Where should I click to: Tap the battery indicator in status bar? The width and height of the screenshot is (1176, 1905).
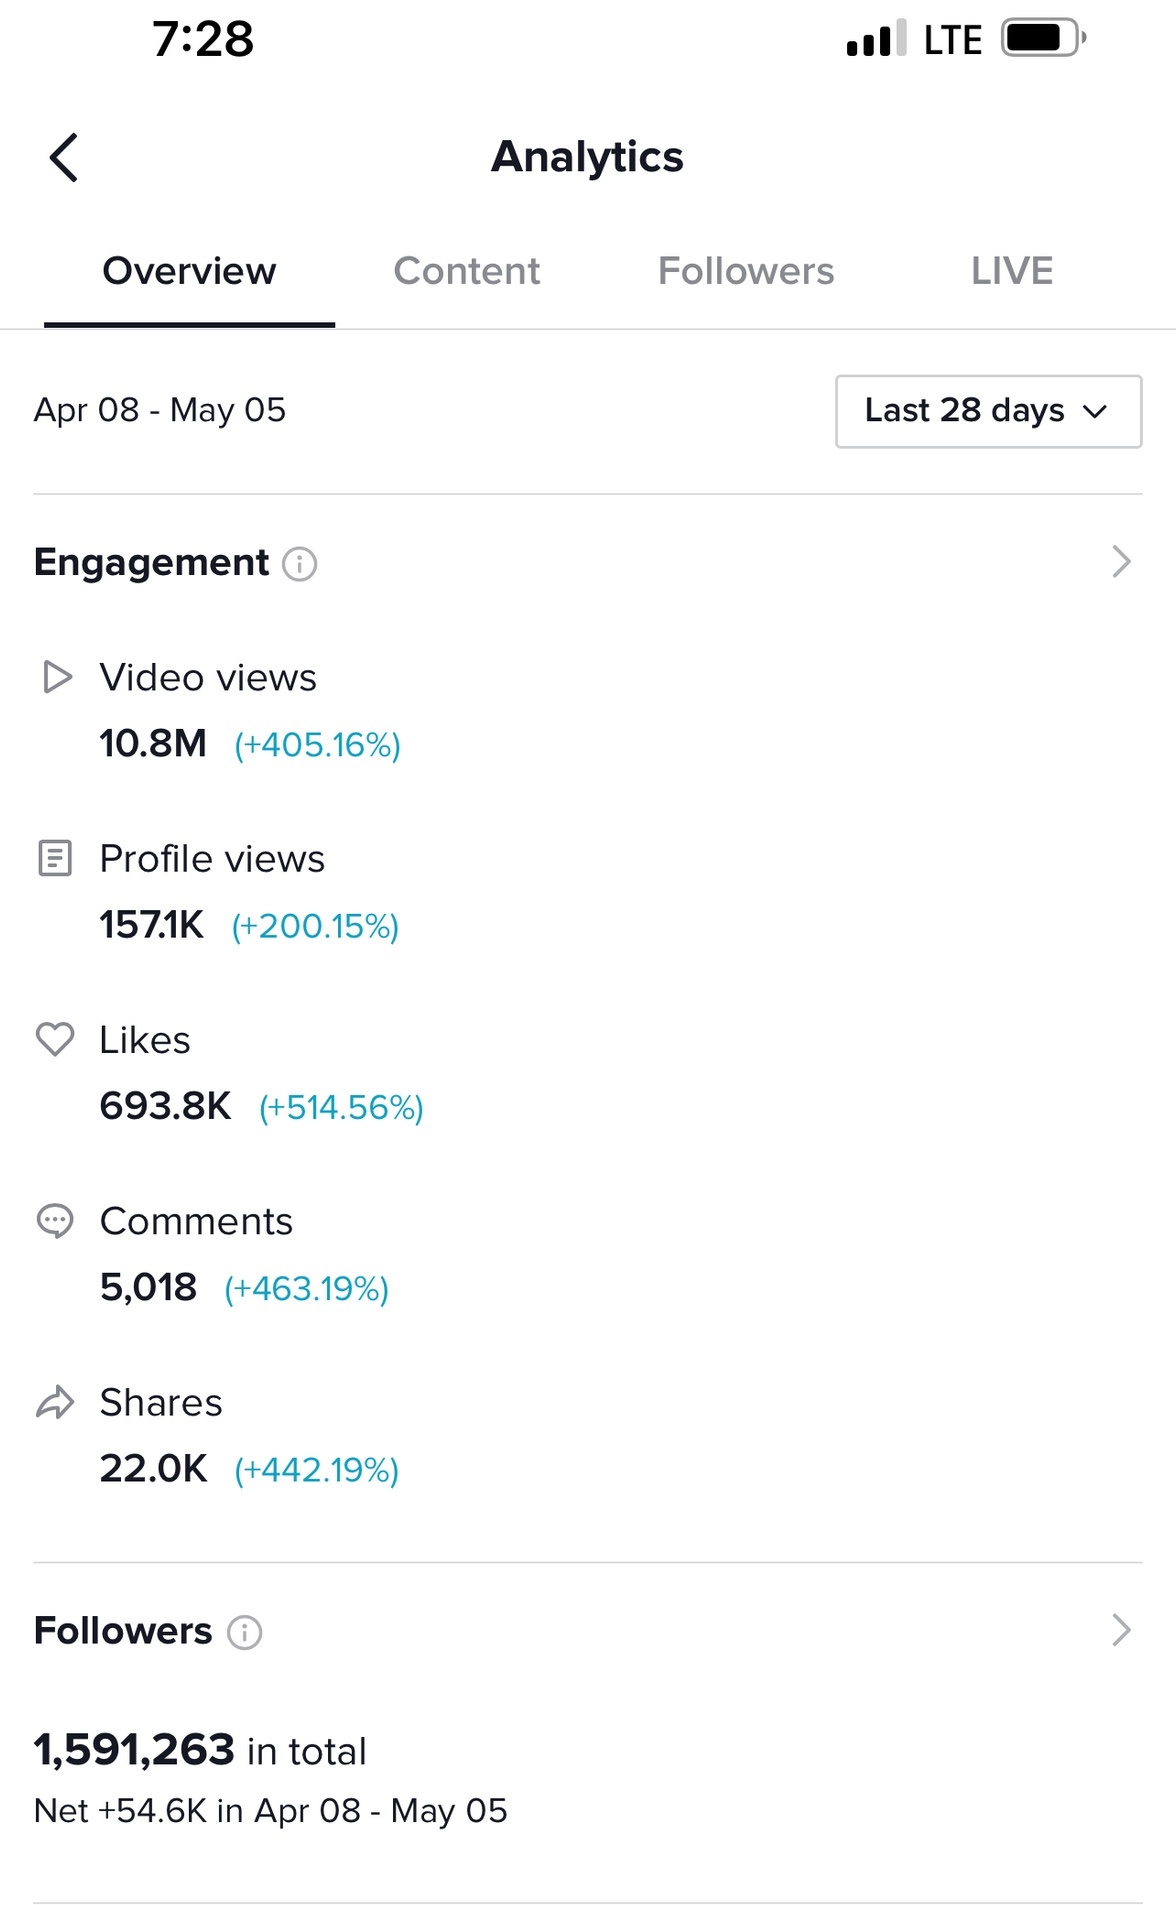point(1042,39)
